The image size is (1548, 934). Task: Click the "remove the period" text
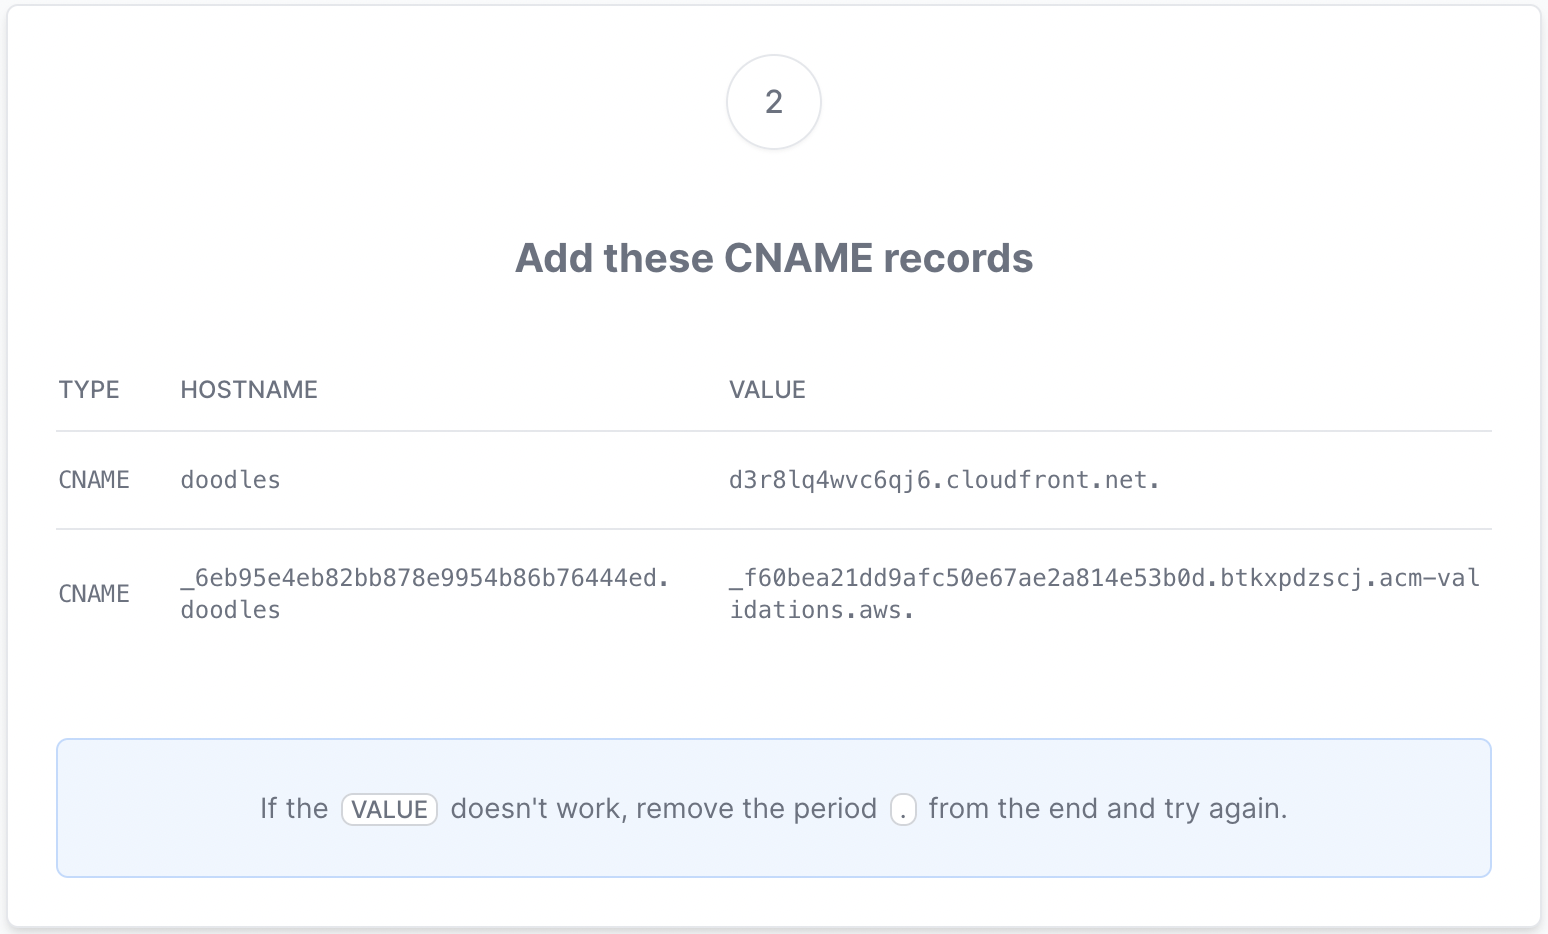[756, 809]
